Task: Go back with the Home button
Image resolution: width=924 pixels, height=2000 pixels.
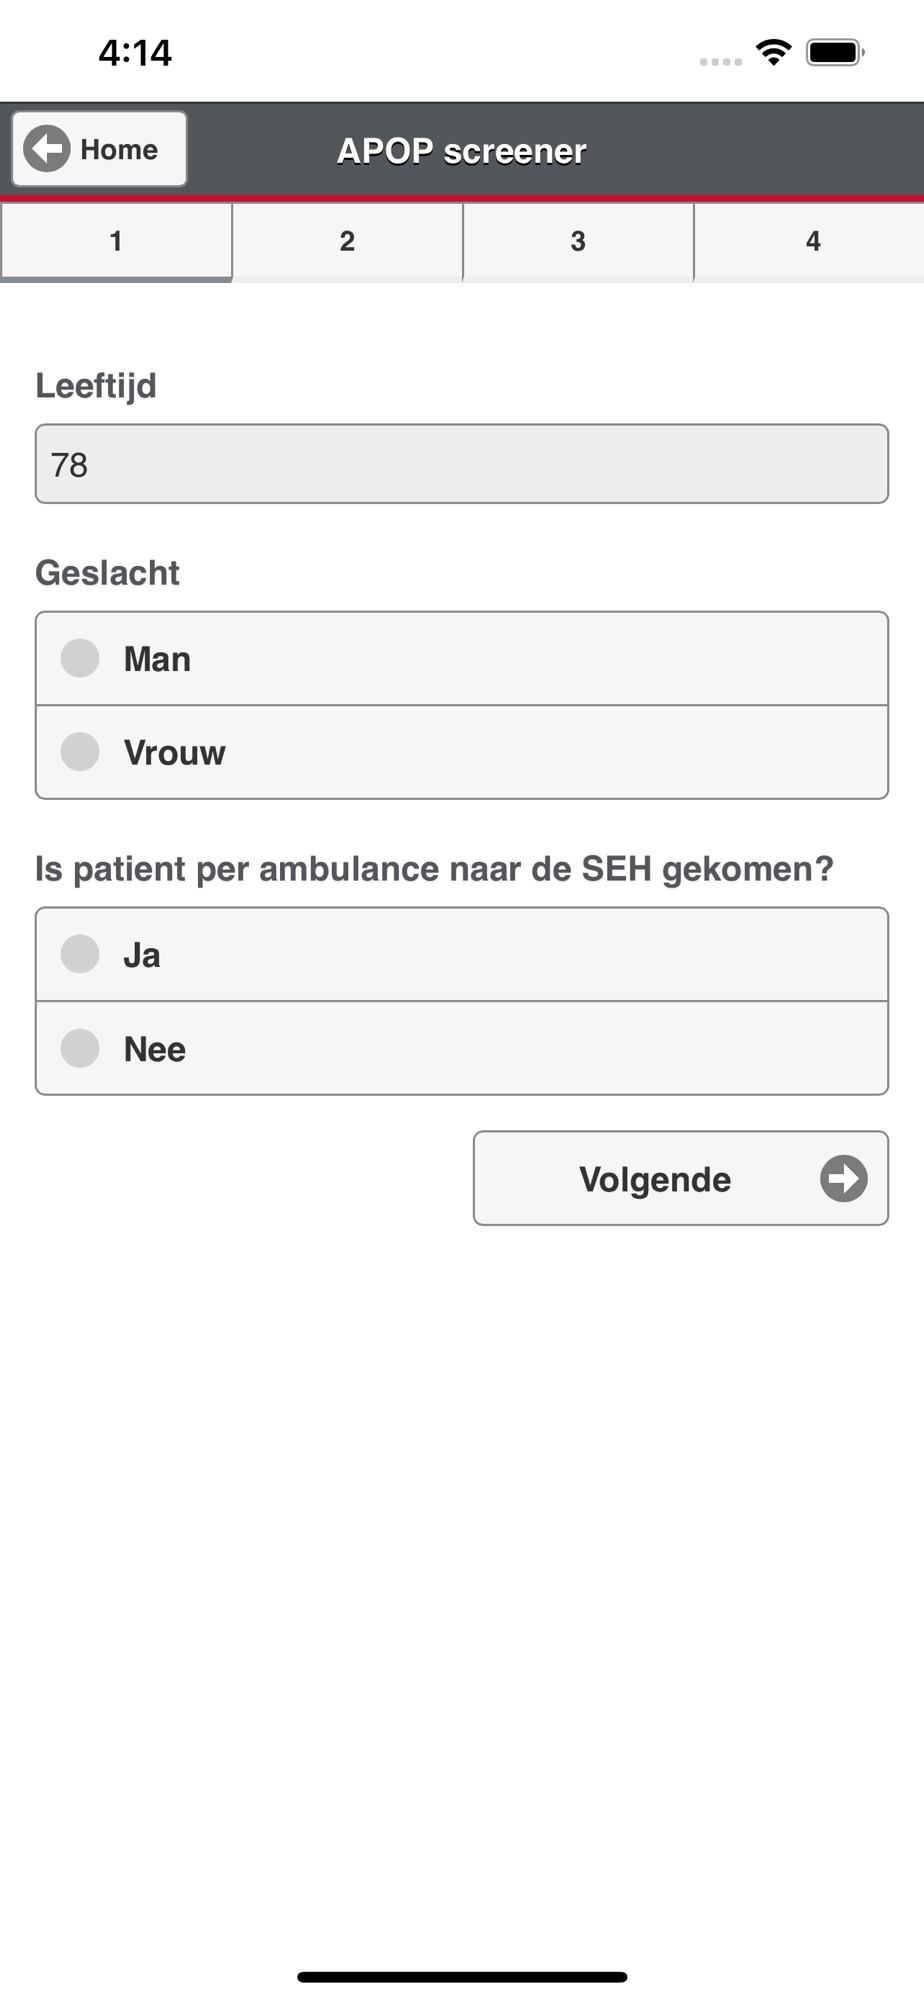Action: pyautogui.click(x=100, y=149)
